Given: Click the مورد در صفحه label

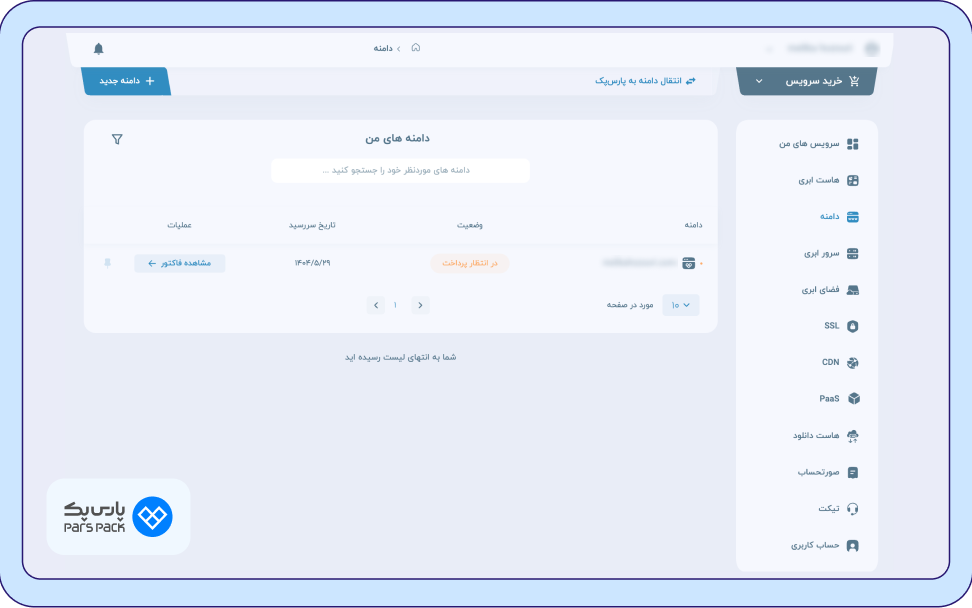Looking at the screenshot, I should coord(630,305).
